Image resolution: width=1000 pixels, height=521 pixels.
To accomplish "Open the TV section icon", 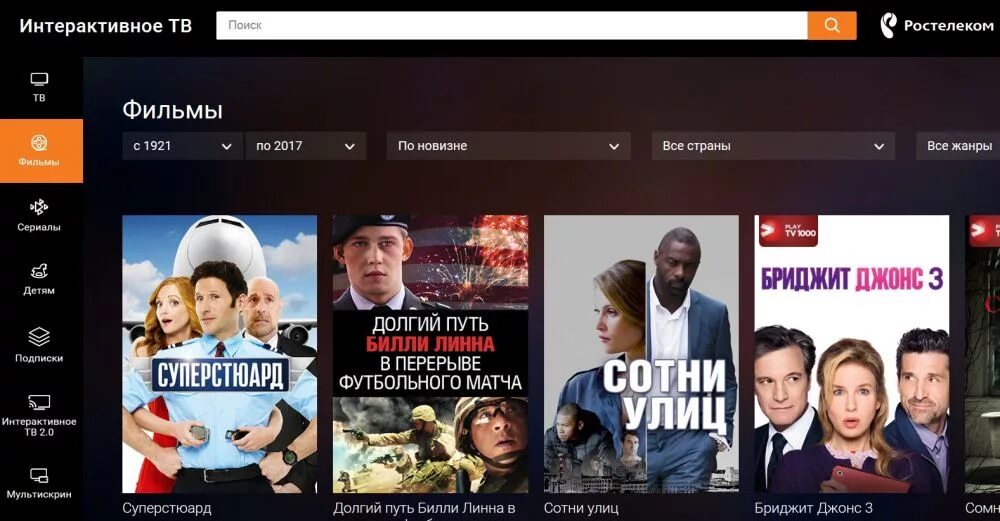I will [x=39, y=80].
